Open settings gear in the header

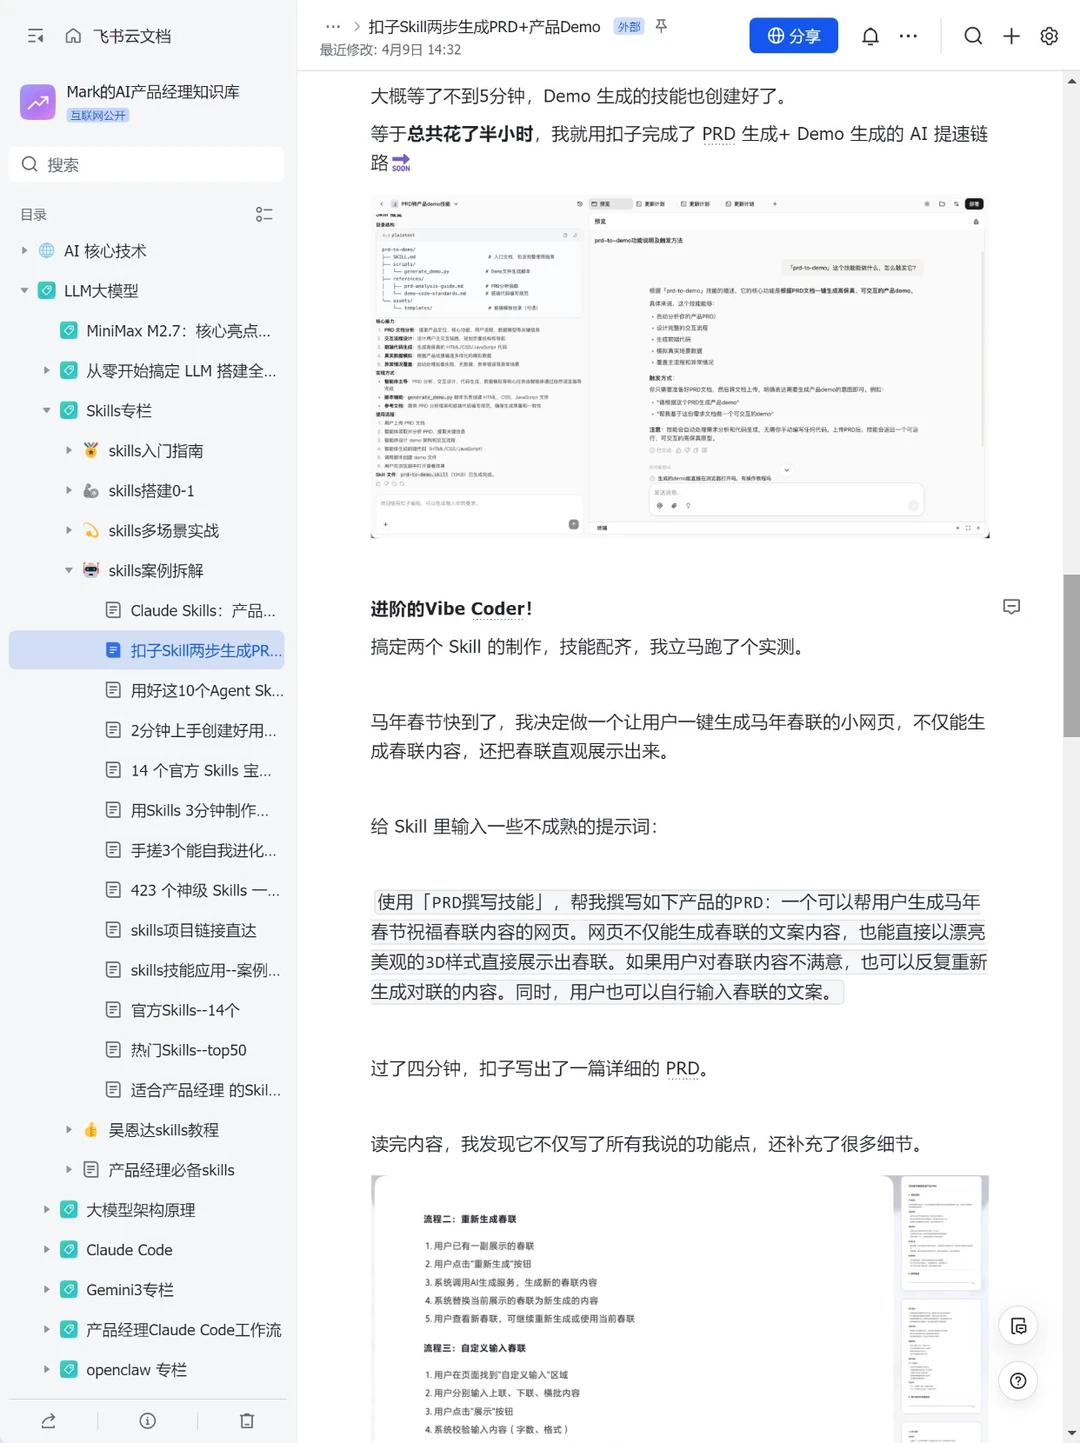tap(1049, 36)
